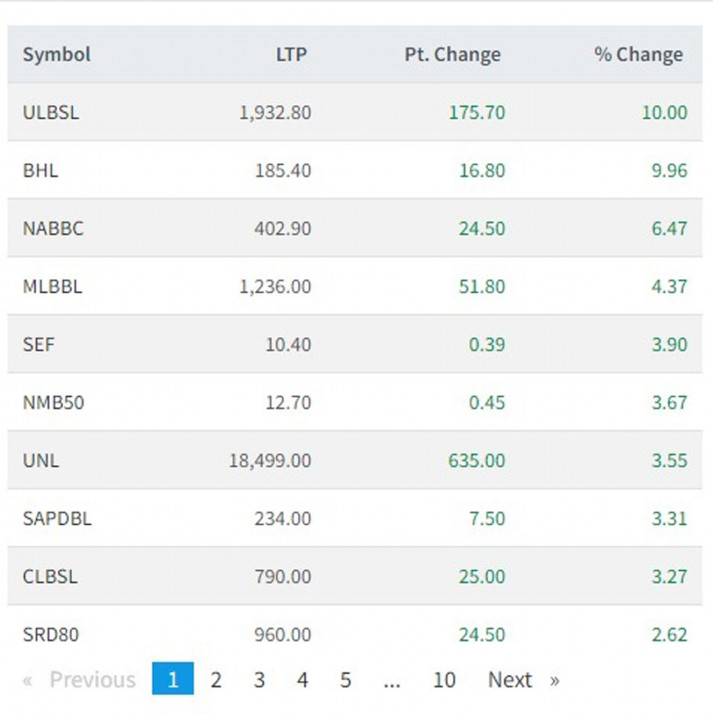This screenshot has height=720, width=713.
Task: Open SAPDBL stock entry
Action: (56, 518)
